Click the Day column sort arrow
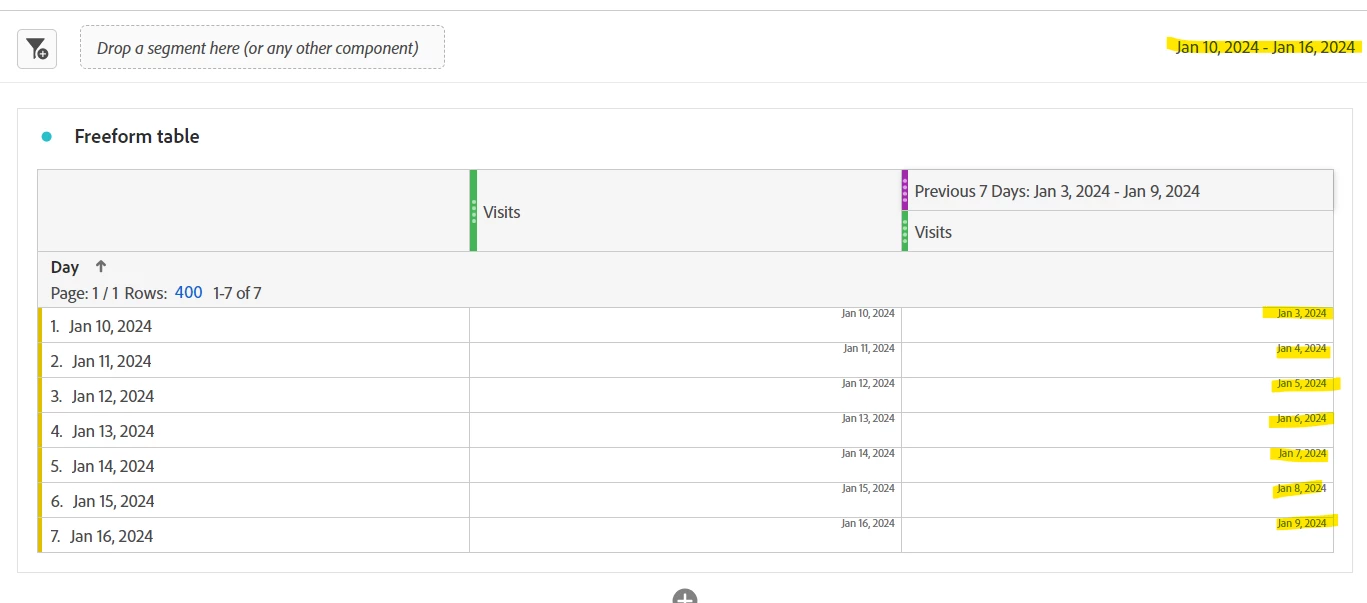Image resolution: width=1367 pixels, height=603 pixels. tap(100, 267)
